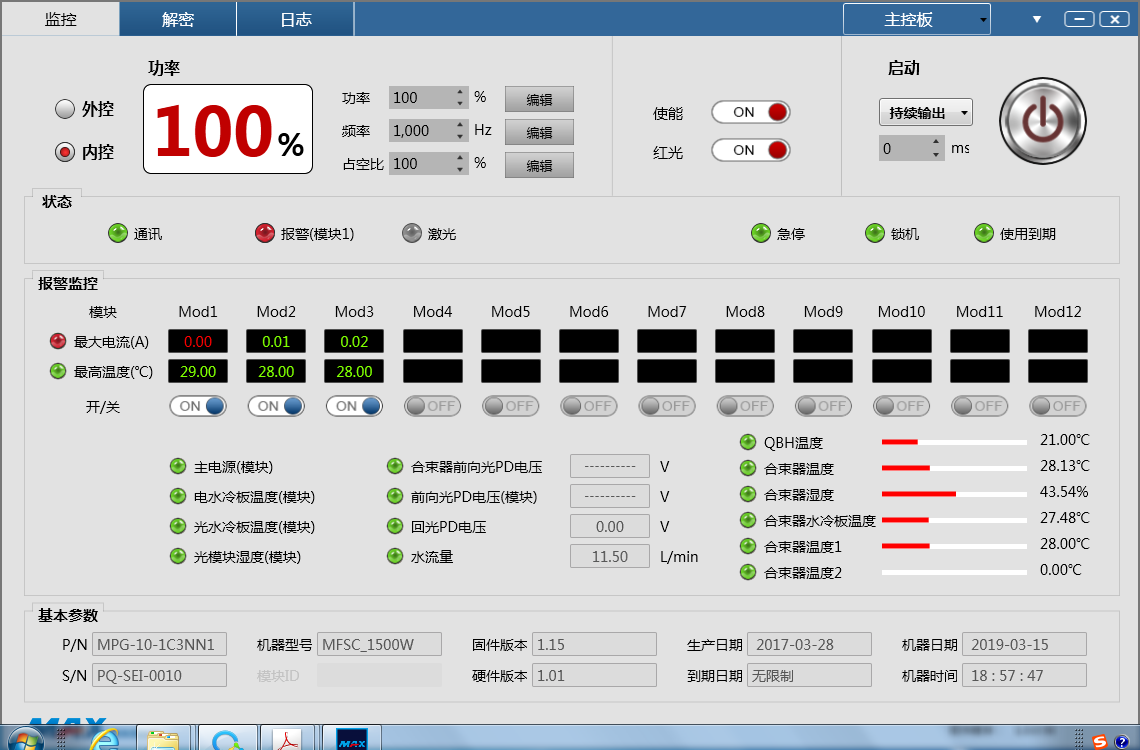This screenshot has width=1140, height=750.
Task: Select the 外控 radio button
Action: click(x=66, y=109)
